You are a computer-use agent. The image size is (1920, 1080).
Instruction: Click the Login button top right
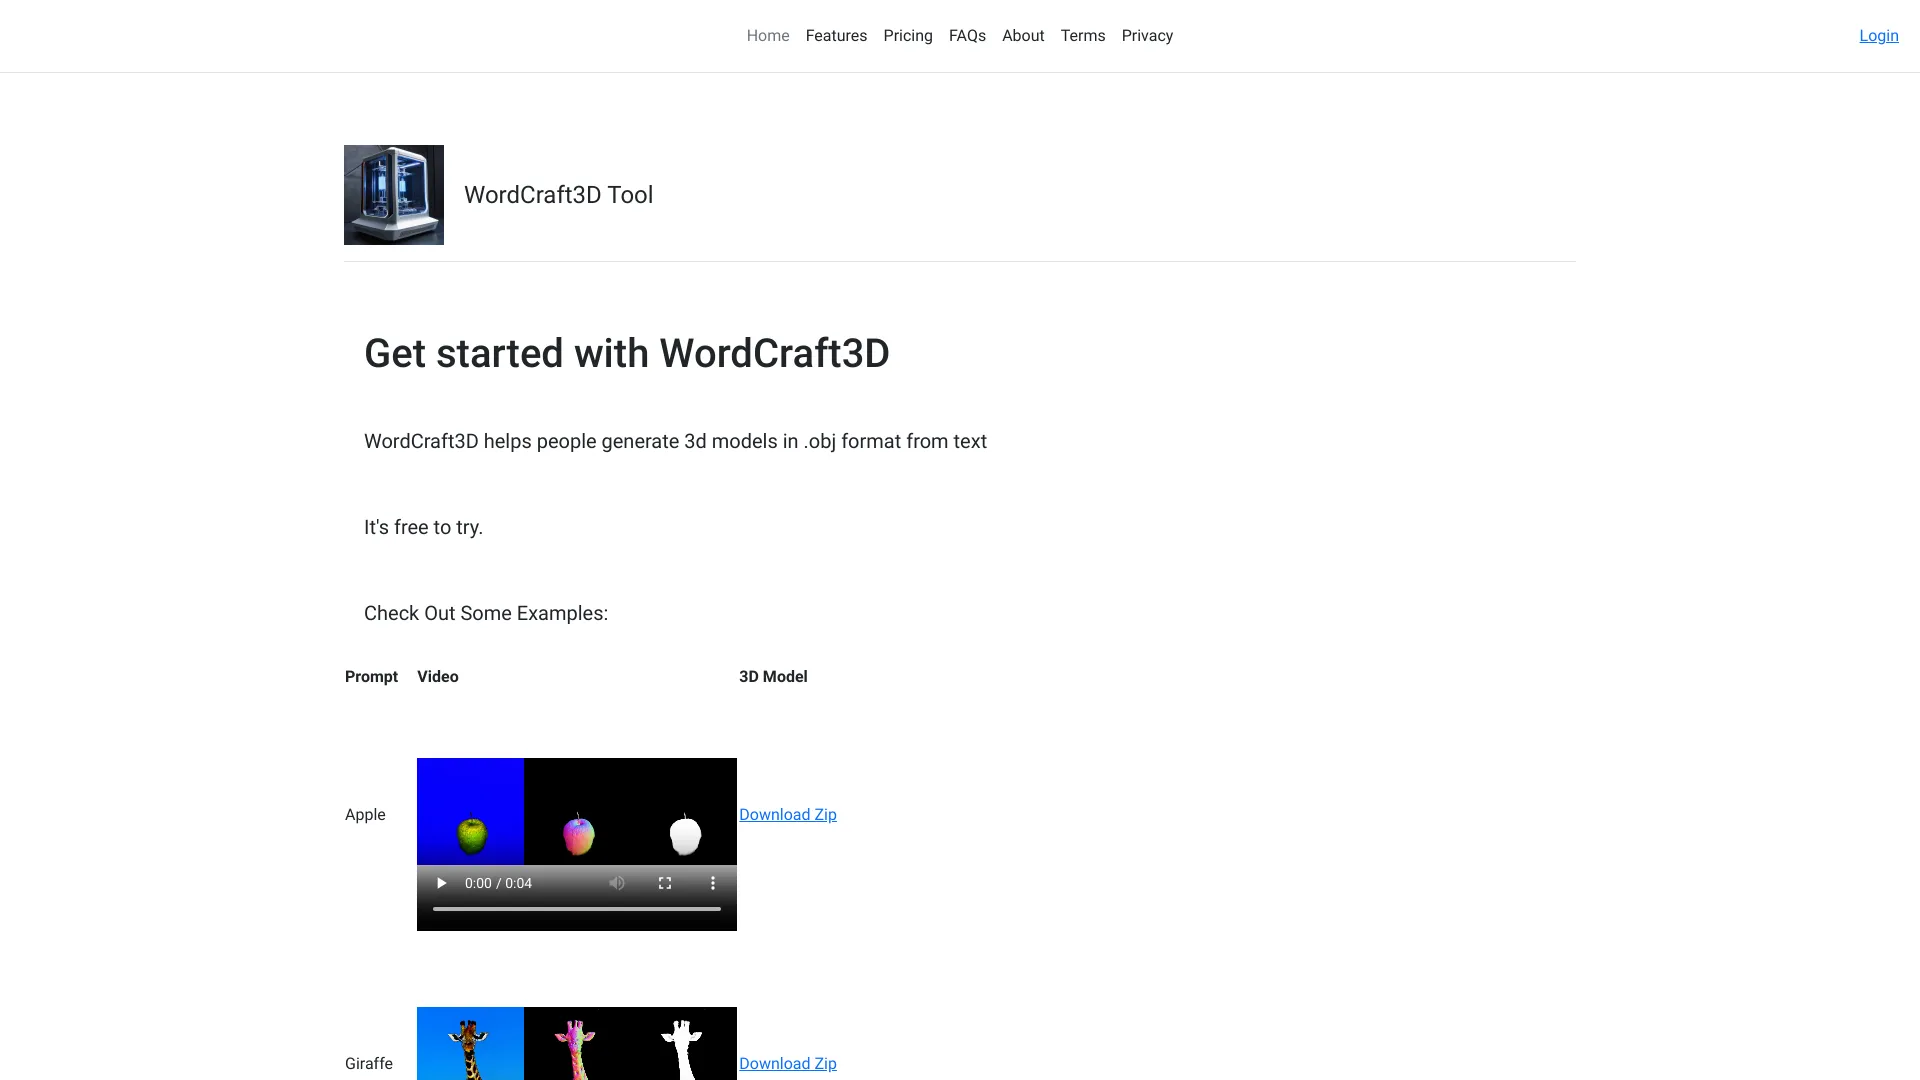1878,36
